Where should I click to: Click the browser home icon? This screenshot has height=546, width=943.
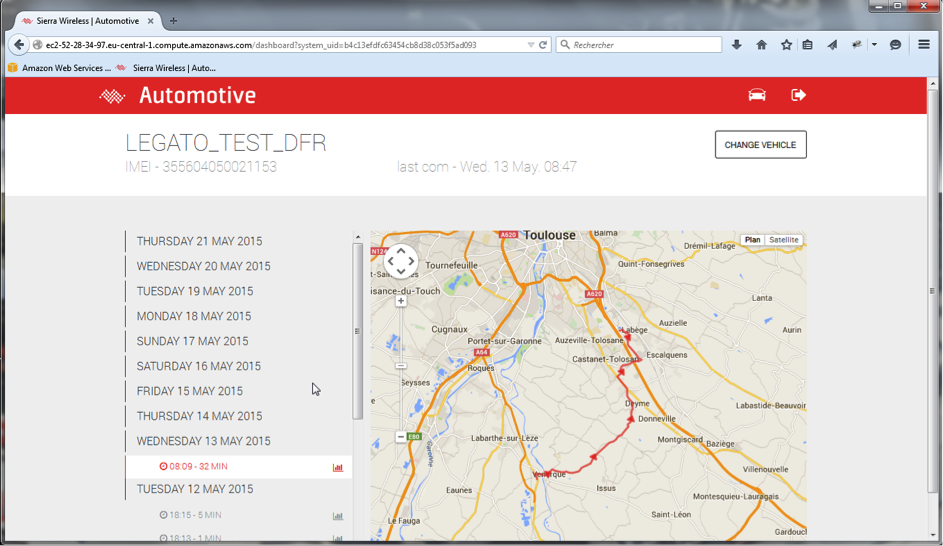761,44
